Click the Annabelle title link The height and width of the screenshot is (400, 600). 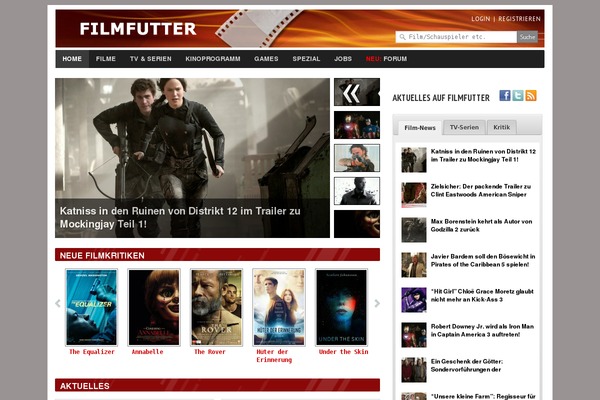tap(147, 352)
